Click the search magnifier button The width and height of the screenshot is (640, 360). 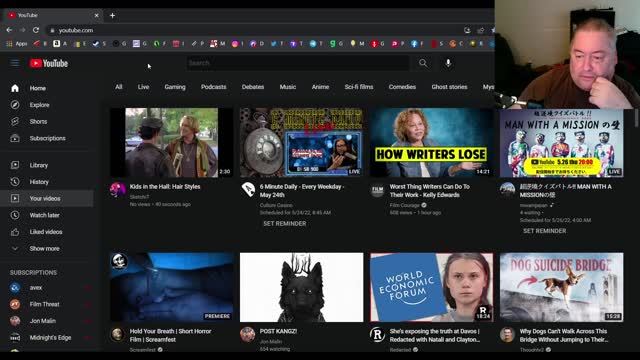[423, 63]
